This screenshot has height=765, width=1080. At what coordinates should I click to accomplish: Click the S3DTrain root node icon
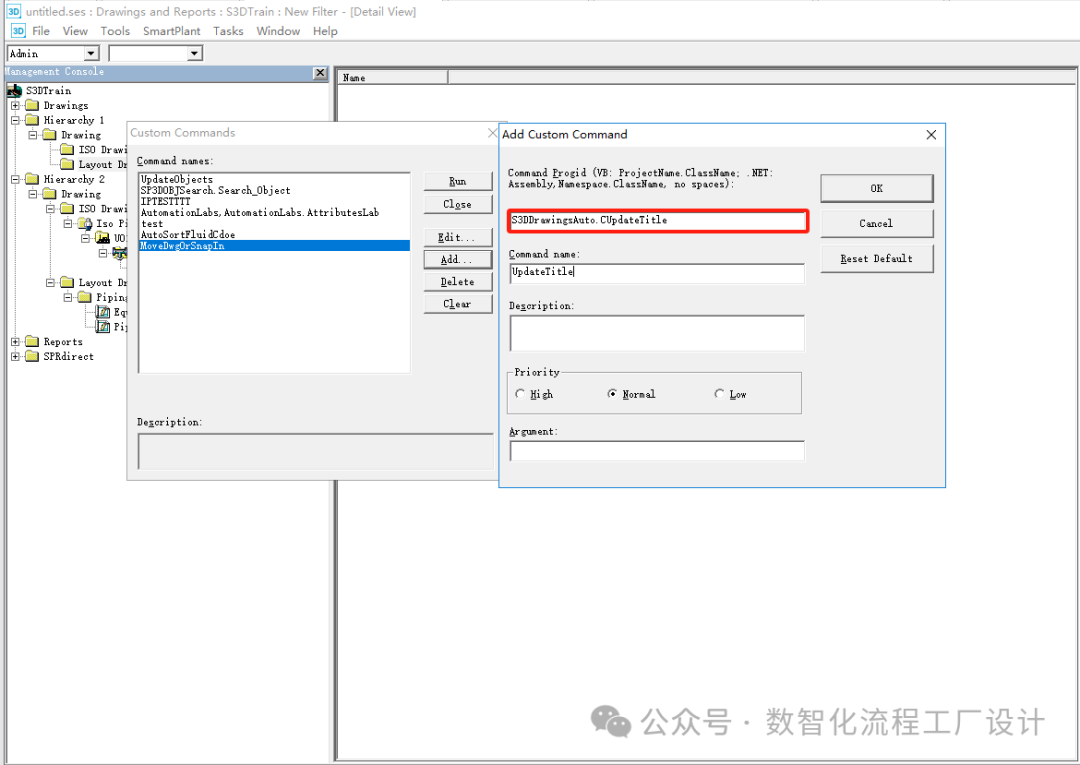(x=14, y=90)
